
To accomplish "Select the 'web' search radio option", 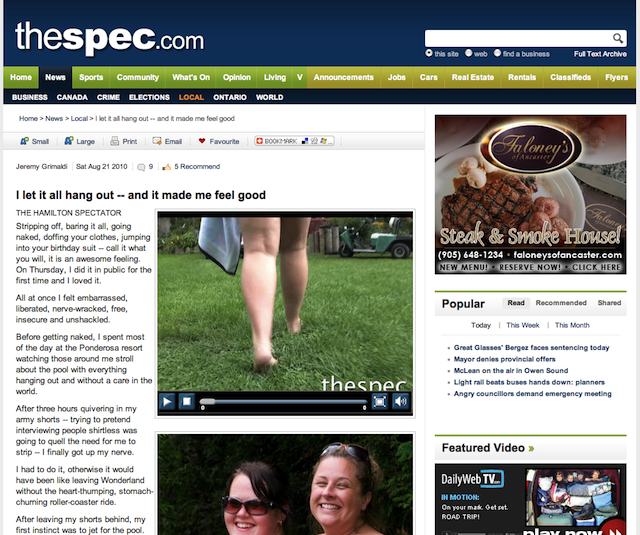I will tap(469, 53).
